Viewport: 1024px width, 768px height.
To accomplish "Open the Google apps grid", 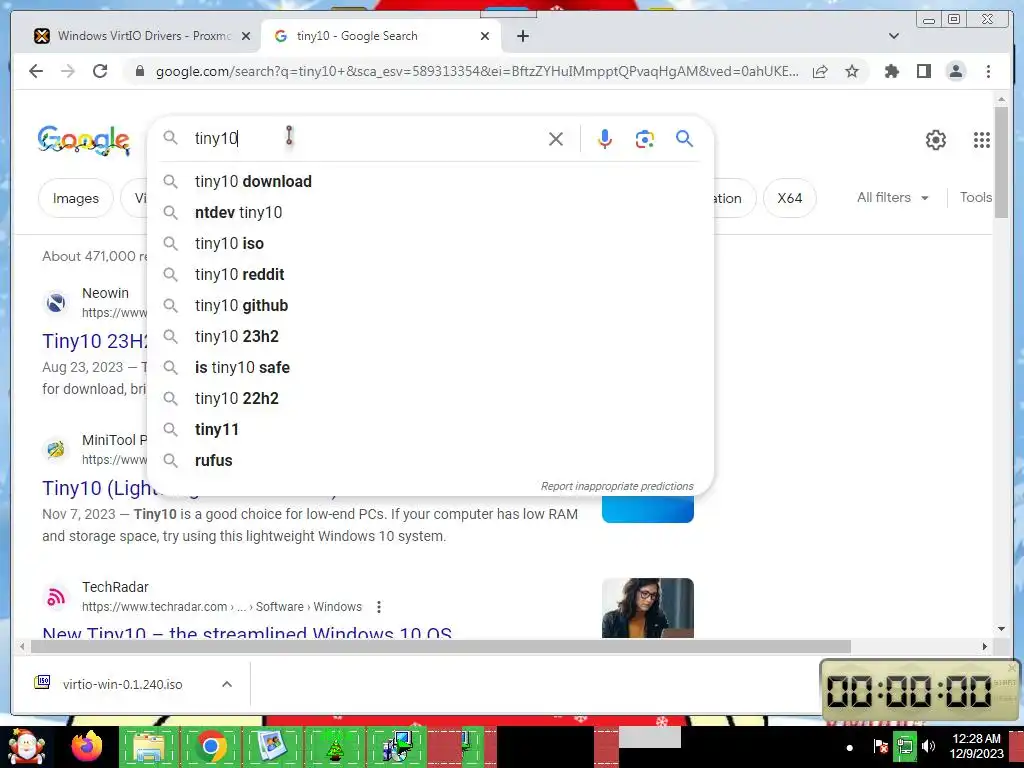I will pos(982,140).
